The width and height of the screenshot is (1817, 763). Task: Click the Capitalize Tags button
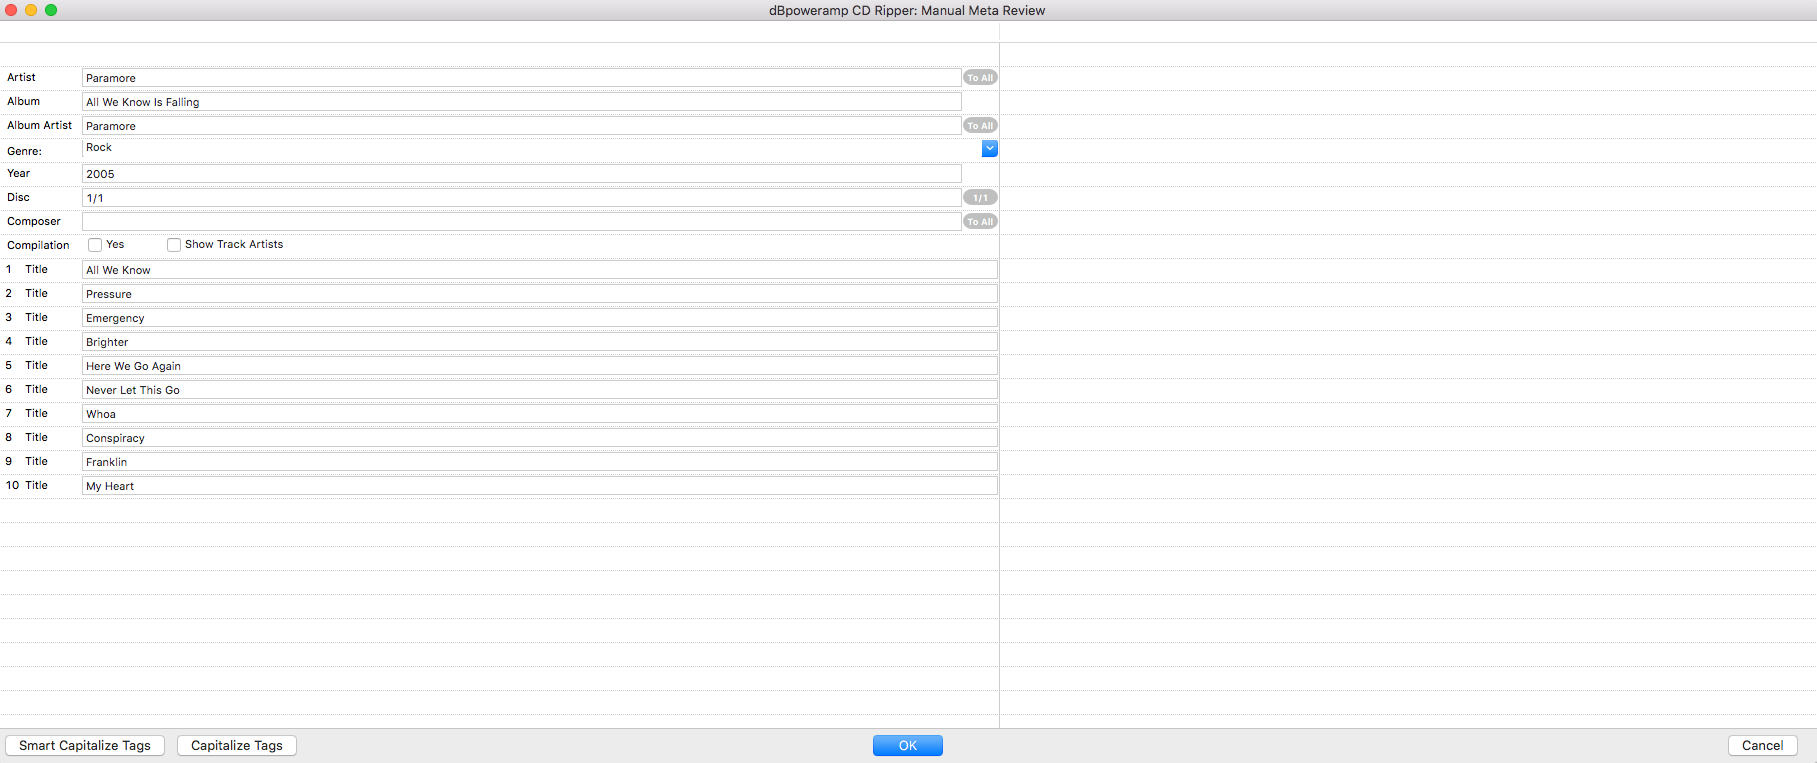click(236, 746)
